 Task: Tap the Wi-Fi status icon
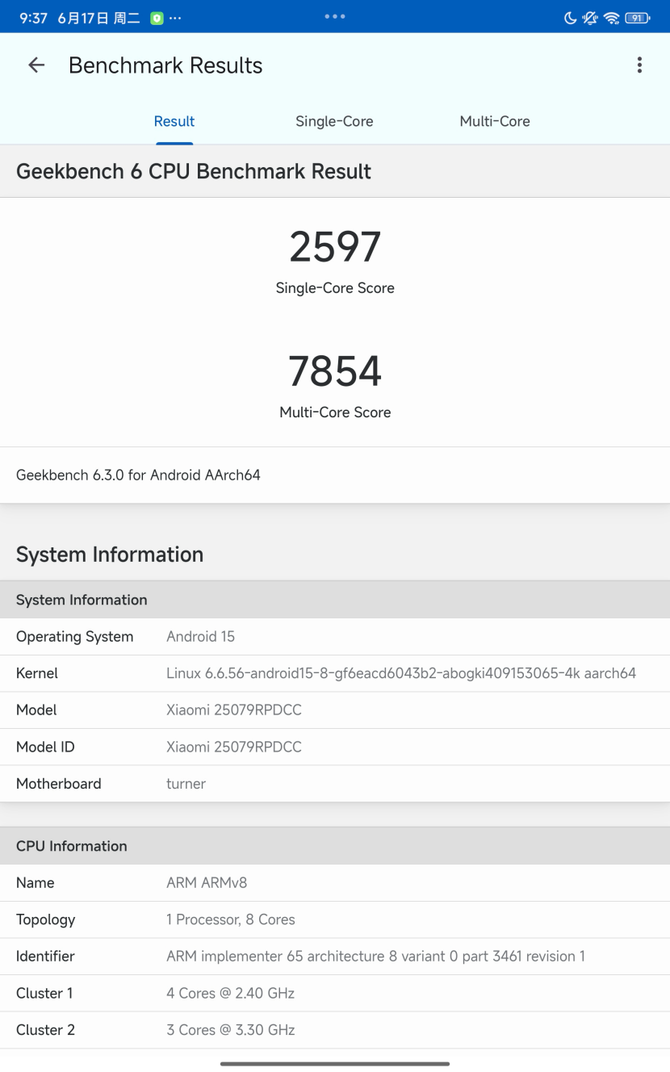pyautogui.click(x=612, y=18)
